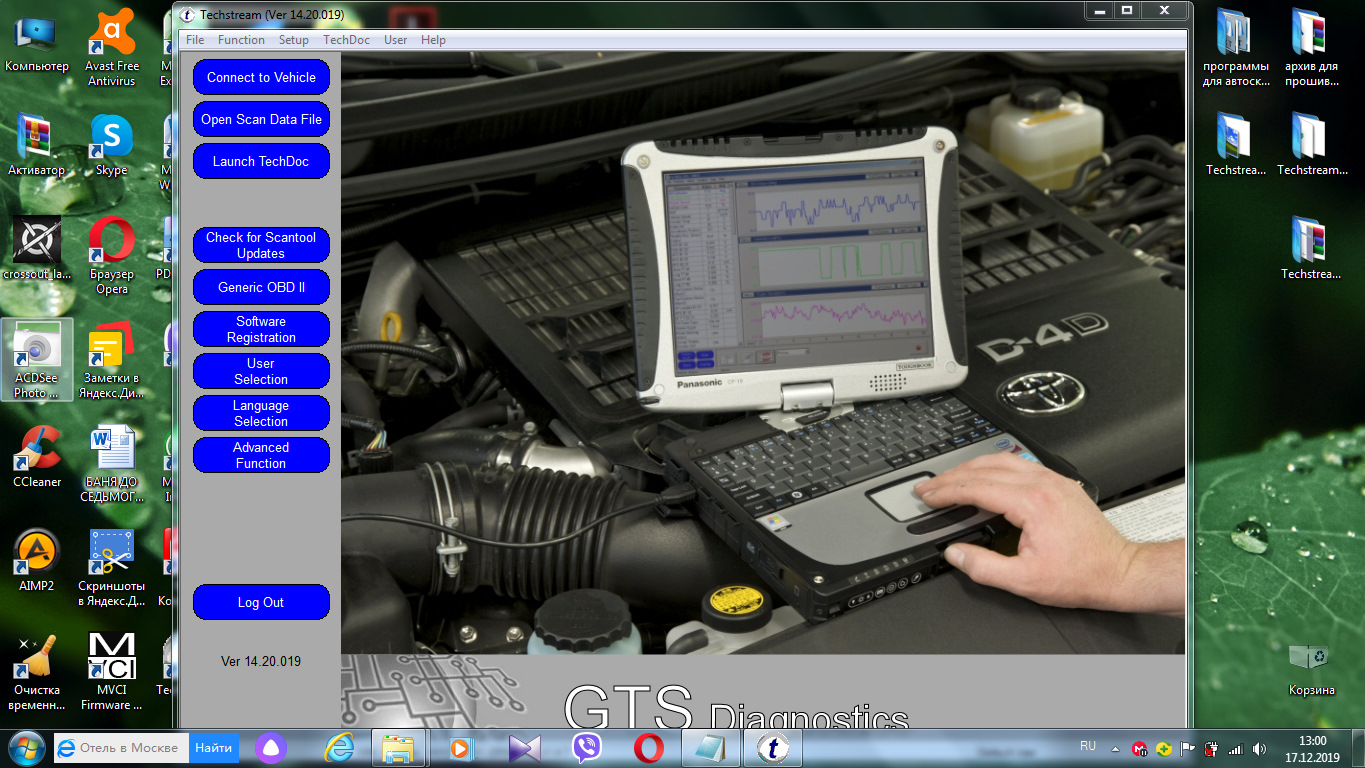Click the Techstream window title bar icon
This screenshot has width=1365, height=768.
pyautogui.click(x=186, y=14)
